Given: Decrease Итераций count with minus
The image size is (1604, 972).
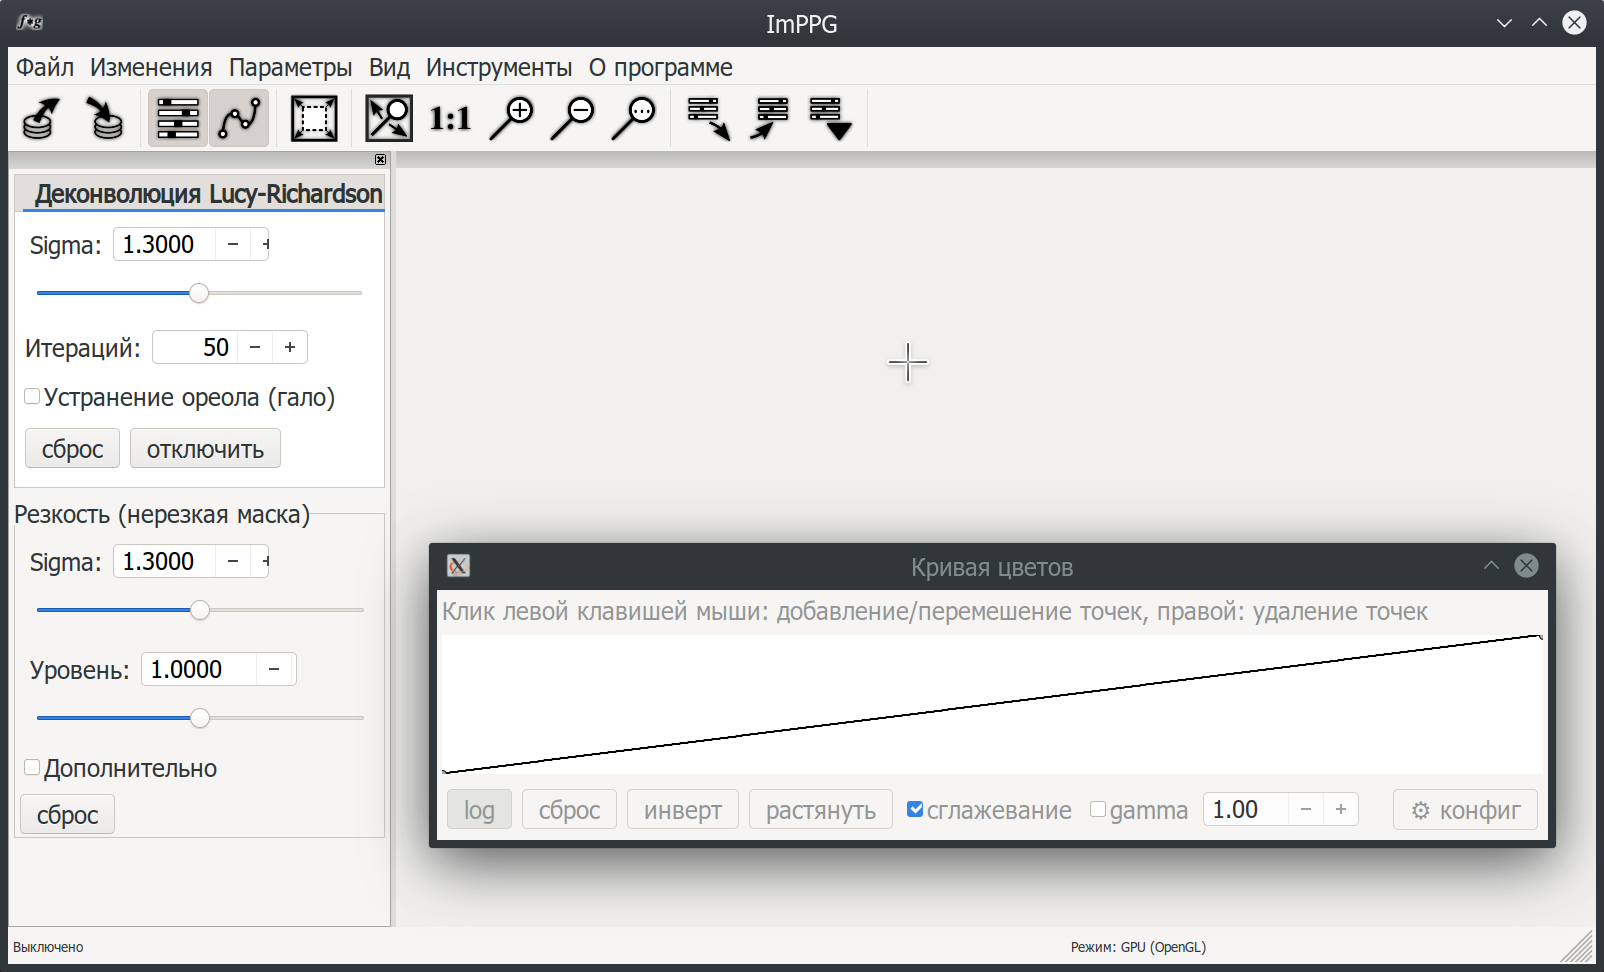Looking at the screenshot, I should pos(255,347).
